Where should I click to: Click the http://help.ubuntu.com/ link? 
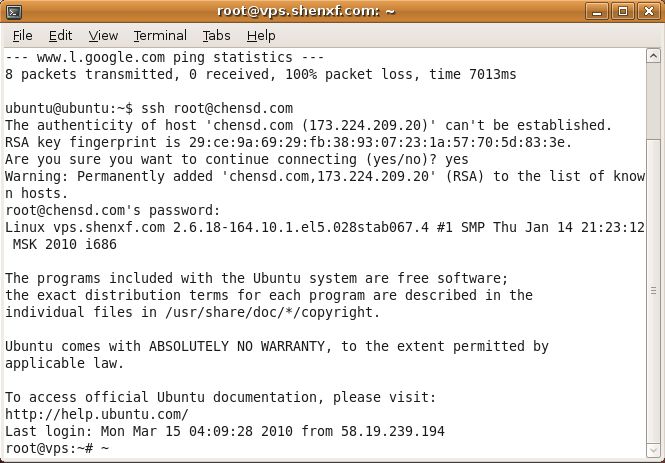[x=97, y=414]
